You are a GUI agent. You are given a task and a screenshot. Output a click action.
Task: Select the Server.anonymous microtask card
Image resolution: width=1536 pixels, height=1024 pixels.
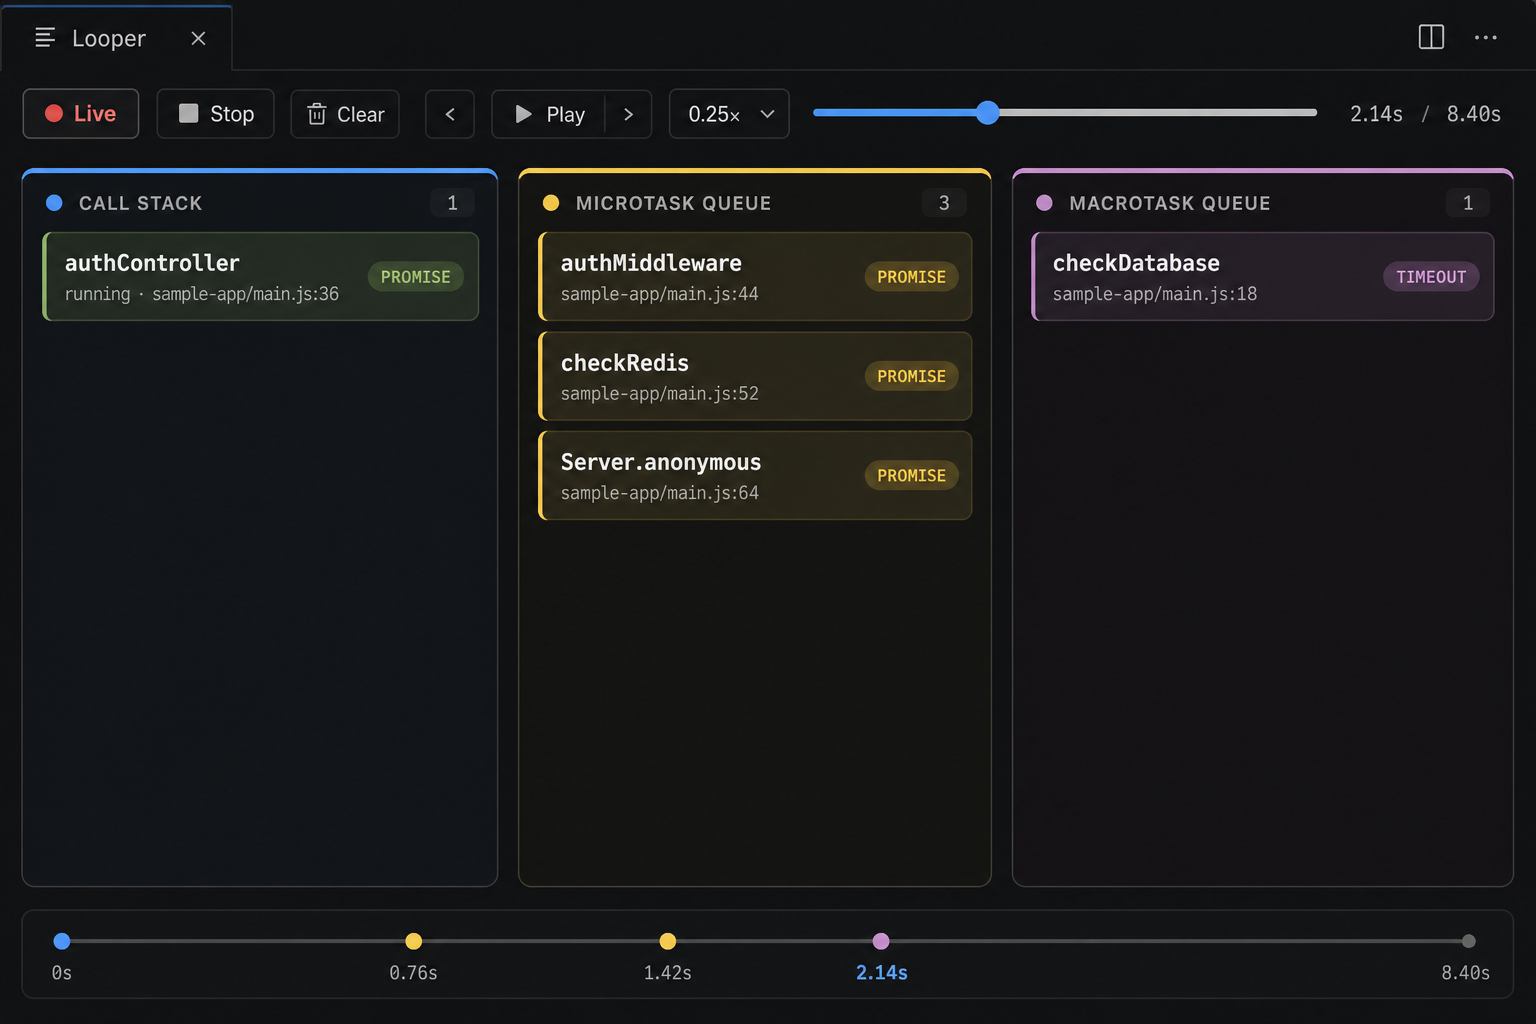[755, 475]
